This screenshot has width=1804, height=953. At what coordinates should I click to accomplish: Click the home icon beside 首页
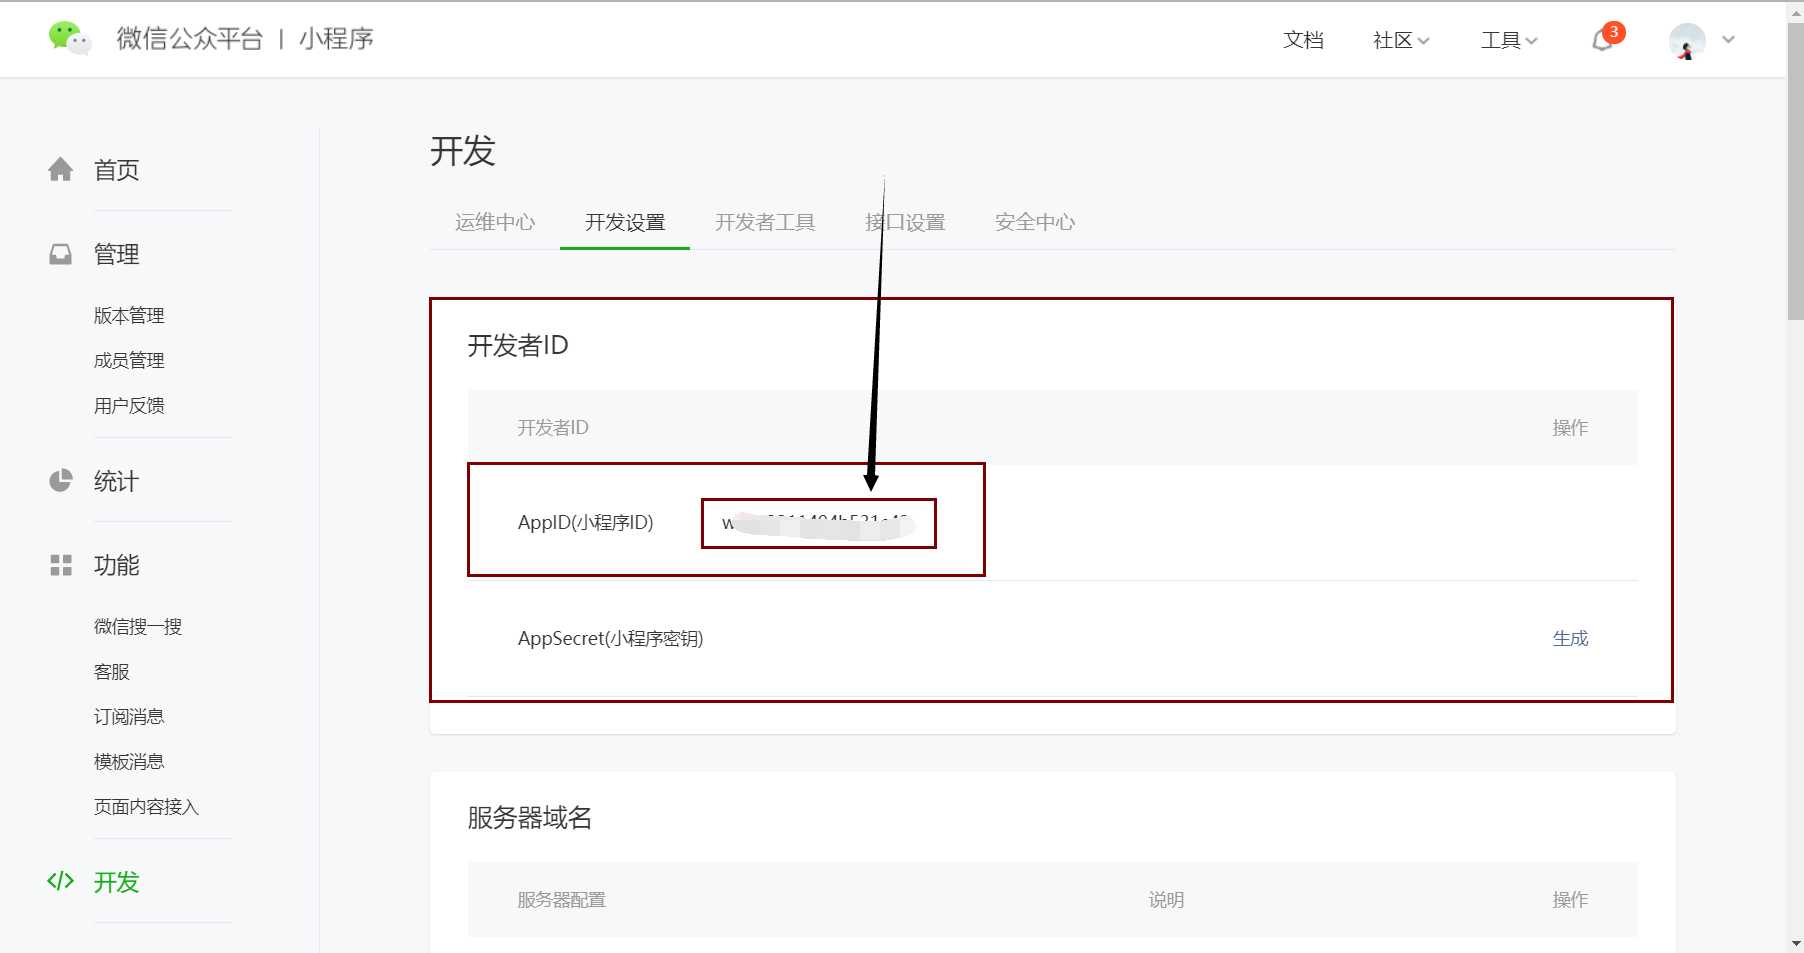pyautogui.click(x=61, y=170)
